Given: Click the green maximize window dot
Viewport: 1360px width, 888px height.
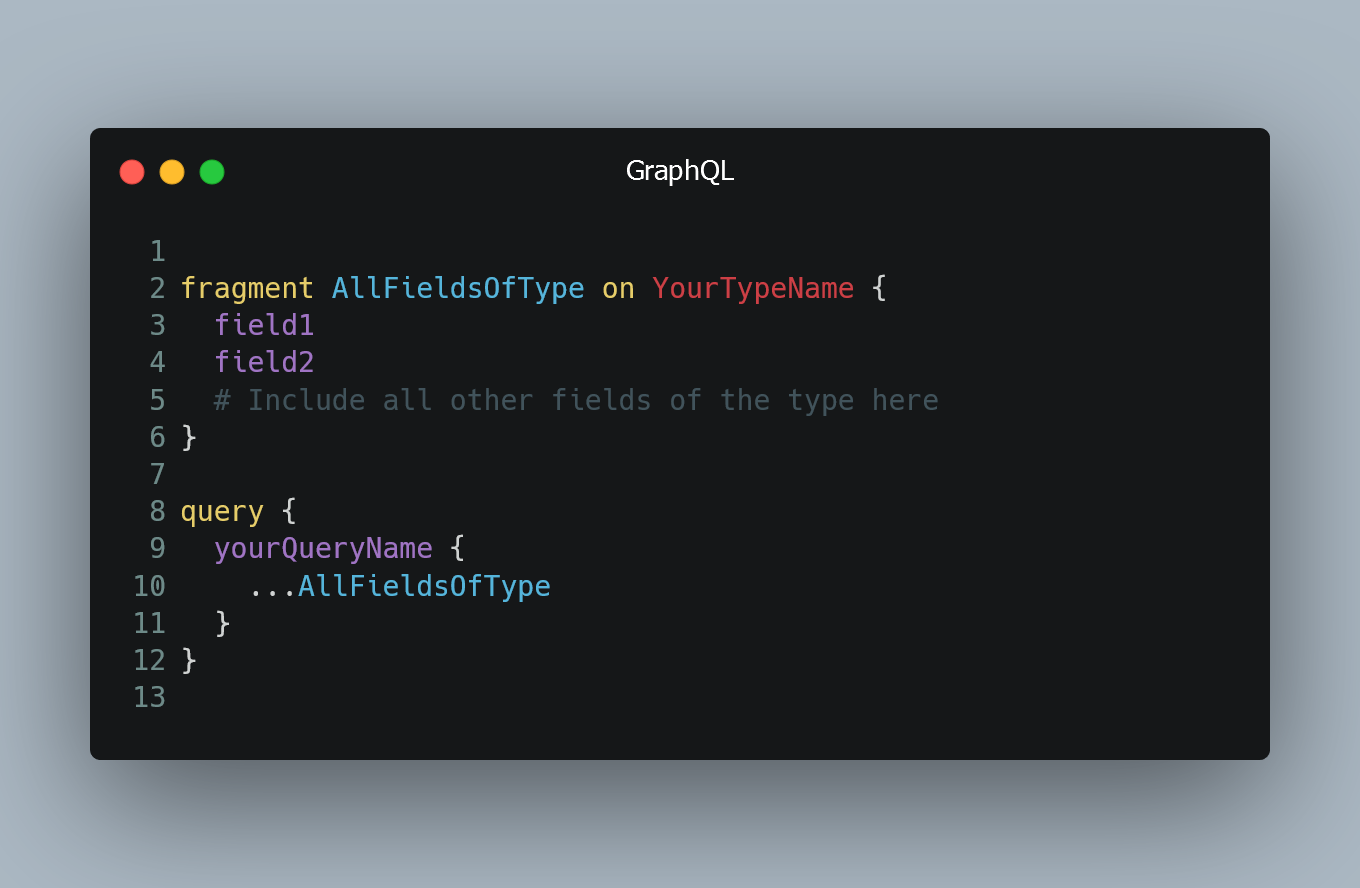Looking at the screenshot, I should point(212,172).
